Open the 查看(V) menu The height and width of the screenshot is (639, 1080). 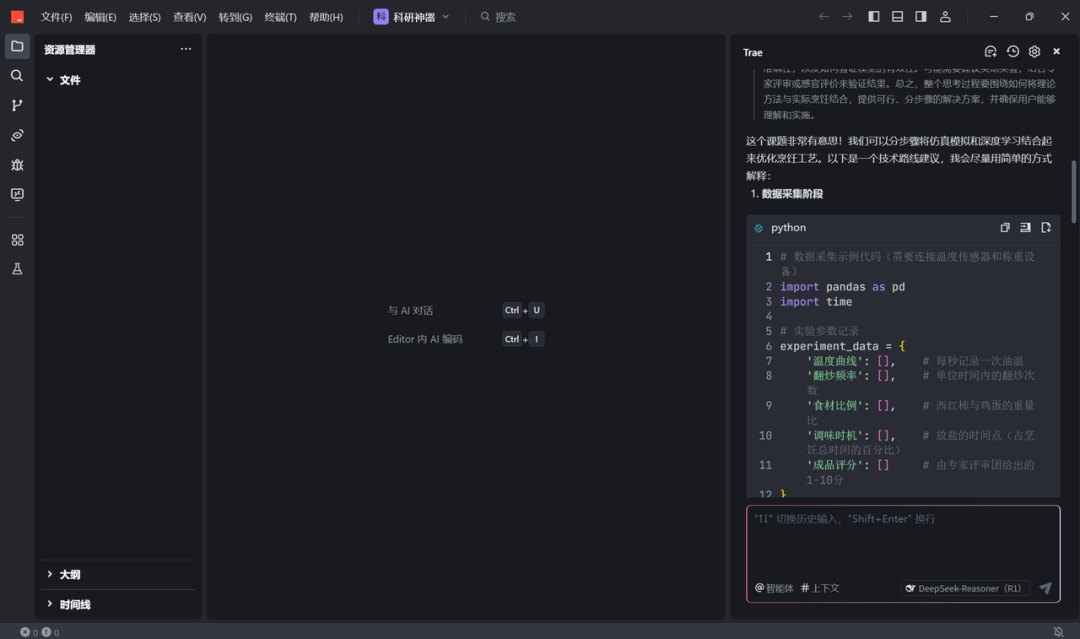click(189, 17)
